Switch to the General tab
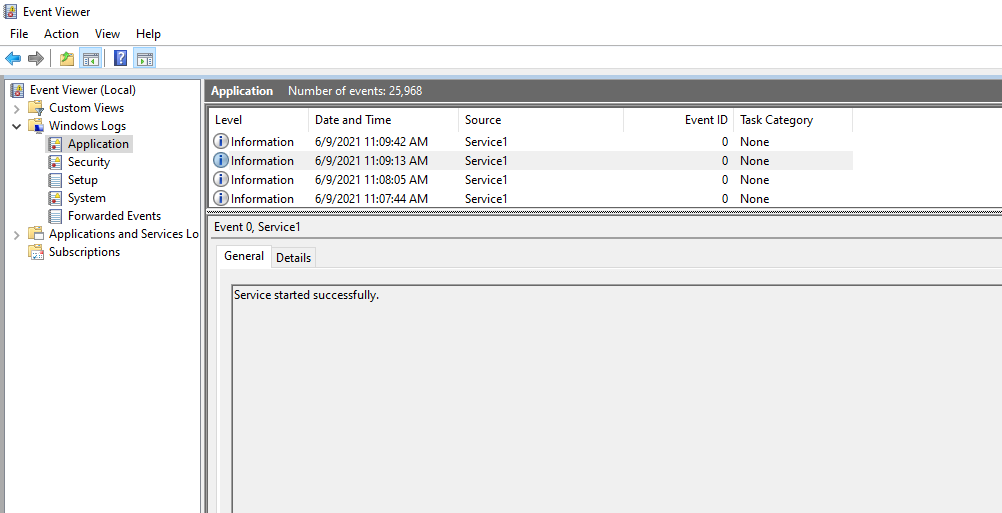Image resolution: width=1002 pixels, height=513 pixels. coord(244,256)
